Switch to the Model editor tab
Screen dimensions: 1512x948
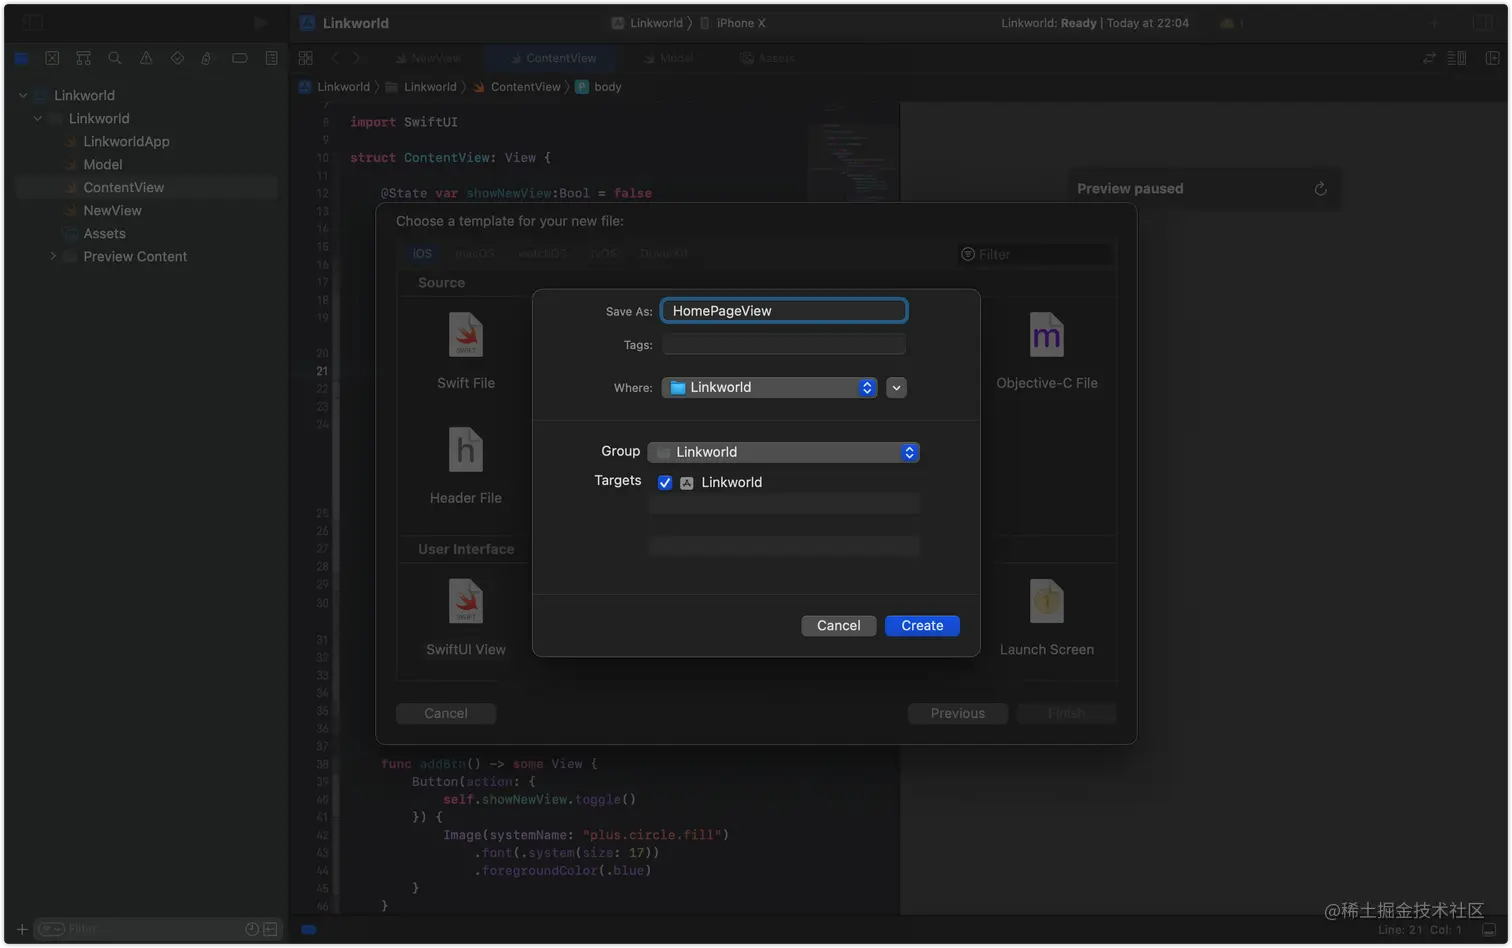pyautogui.click(x=668, y=58)
